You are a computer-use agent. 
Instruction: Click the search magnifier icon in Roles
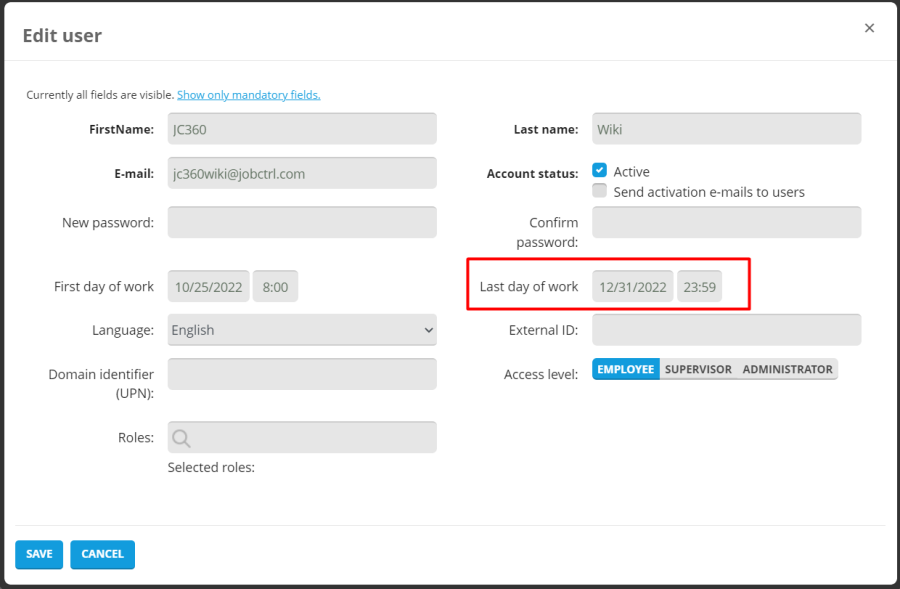pos(181,438)
